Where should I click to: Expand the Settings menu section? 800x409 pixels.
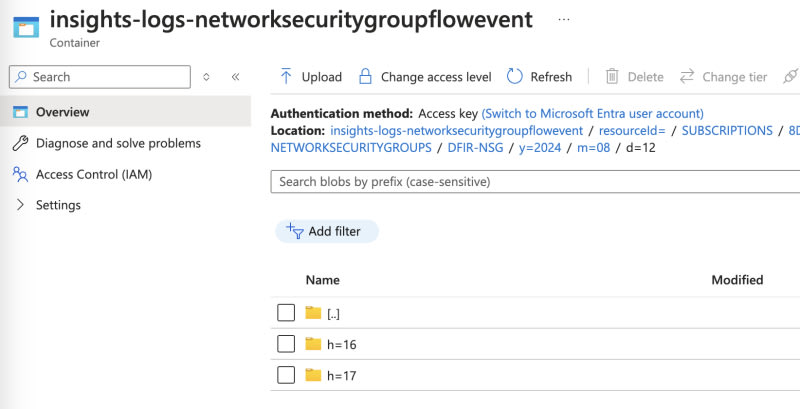tap(20, 205)
